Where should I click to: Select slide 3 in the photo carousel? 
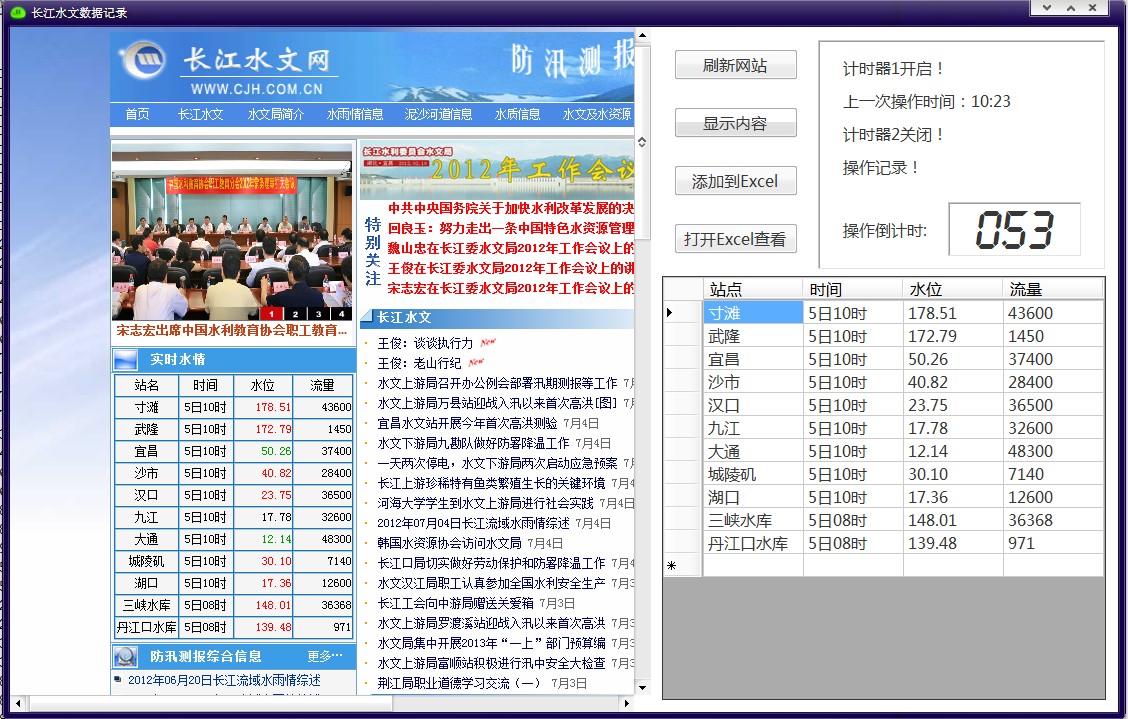318,313
